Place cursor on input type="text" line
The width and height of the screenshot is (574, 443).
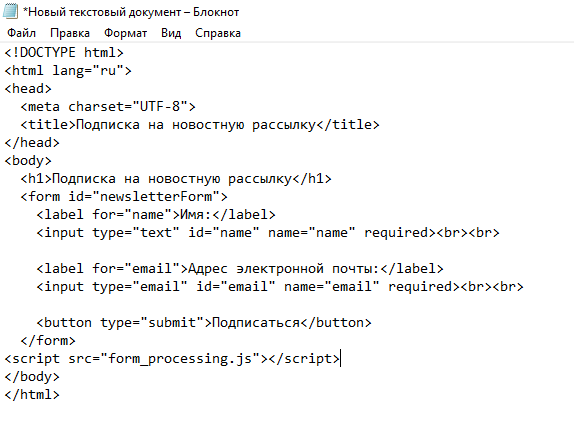(x=268, y=232)
